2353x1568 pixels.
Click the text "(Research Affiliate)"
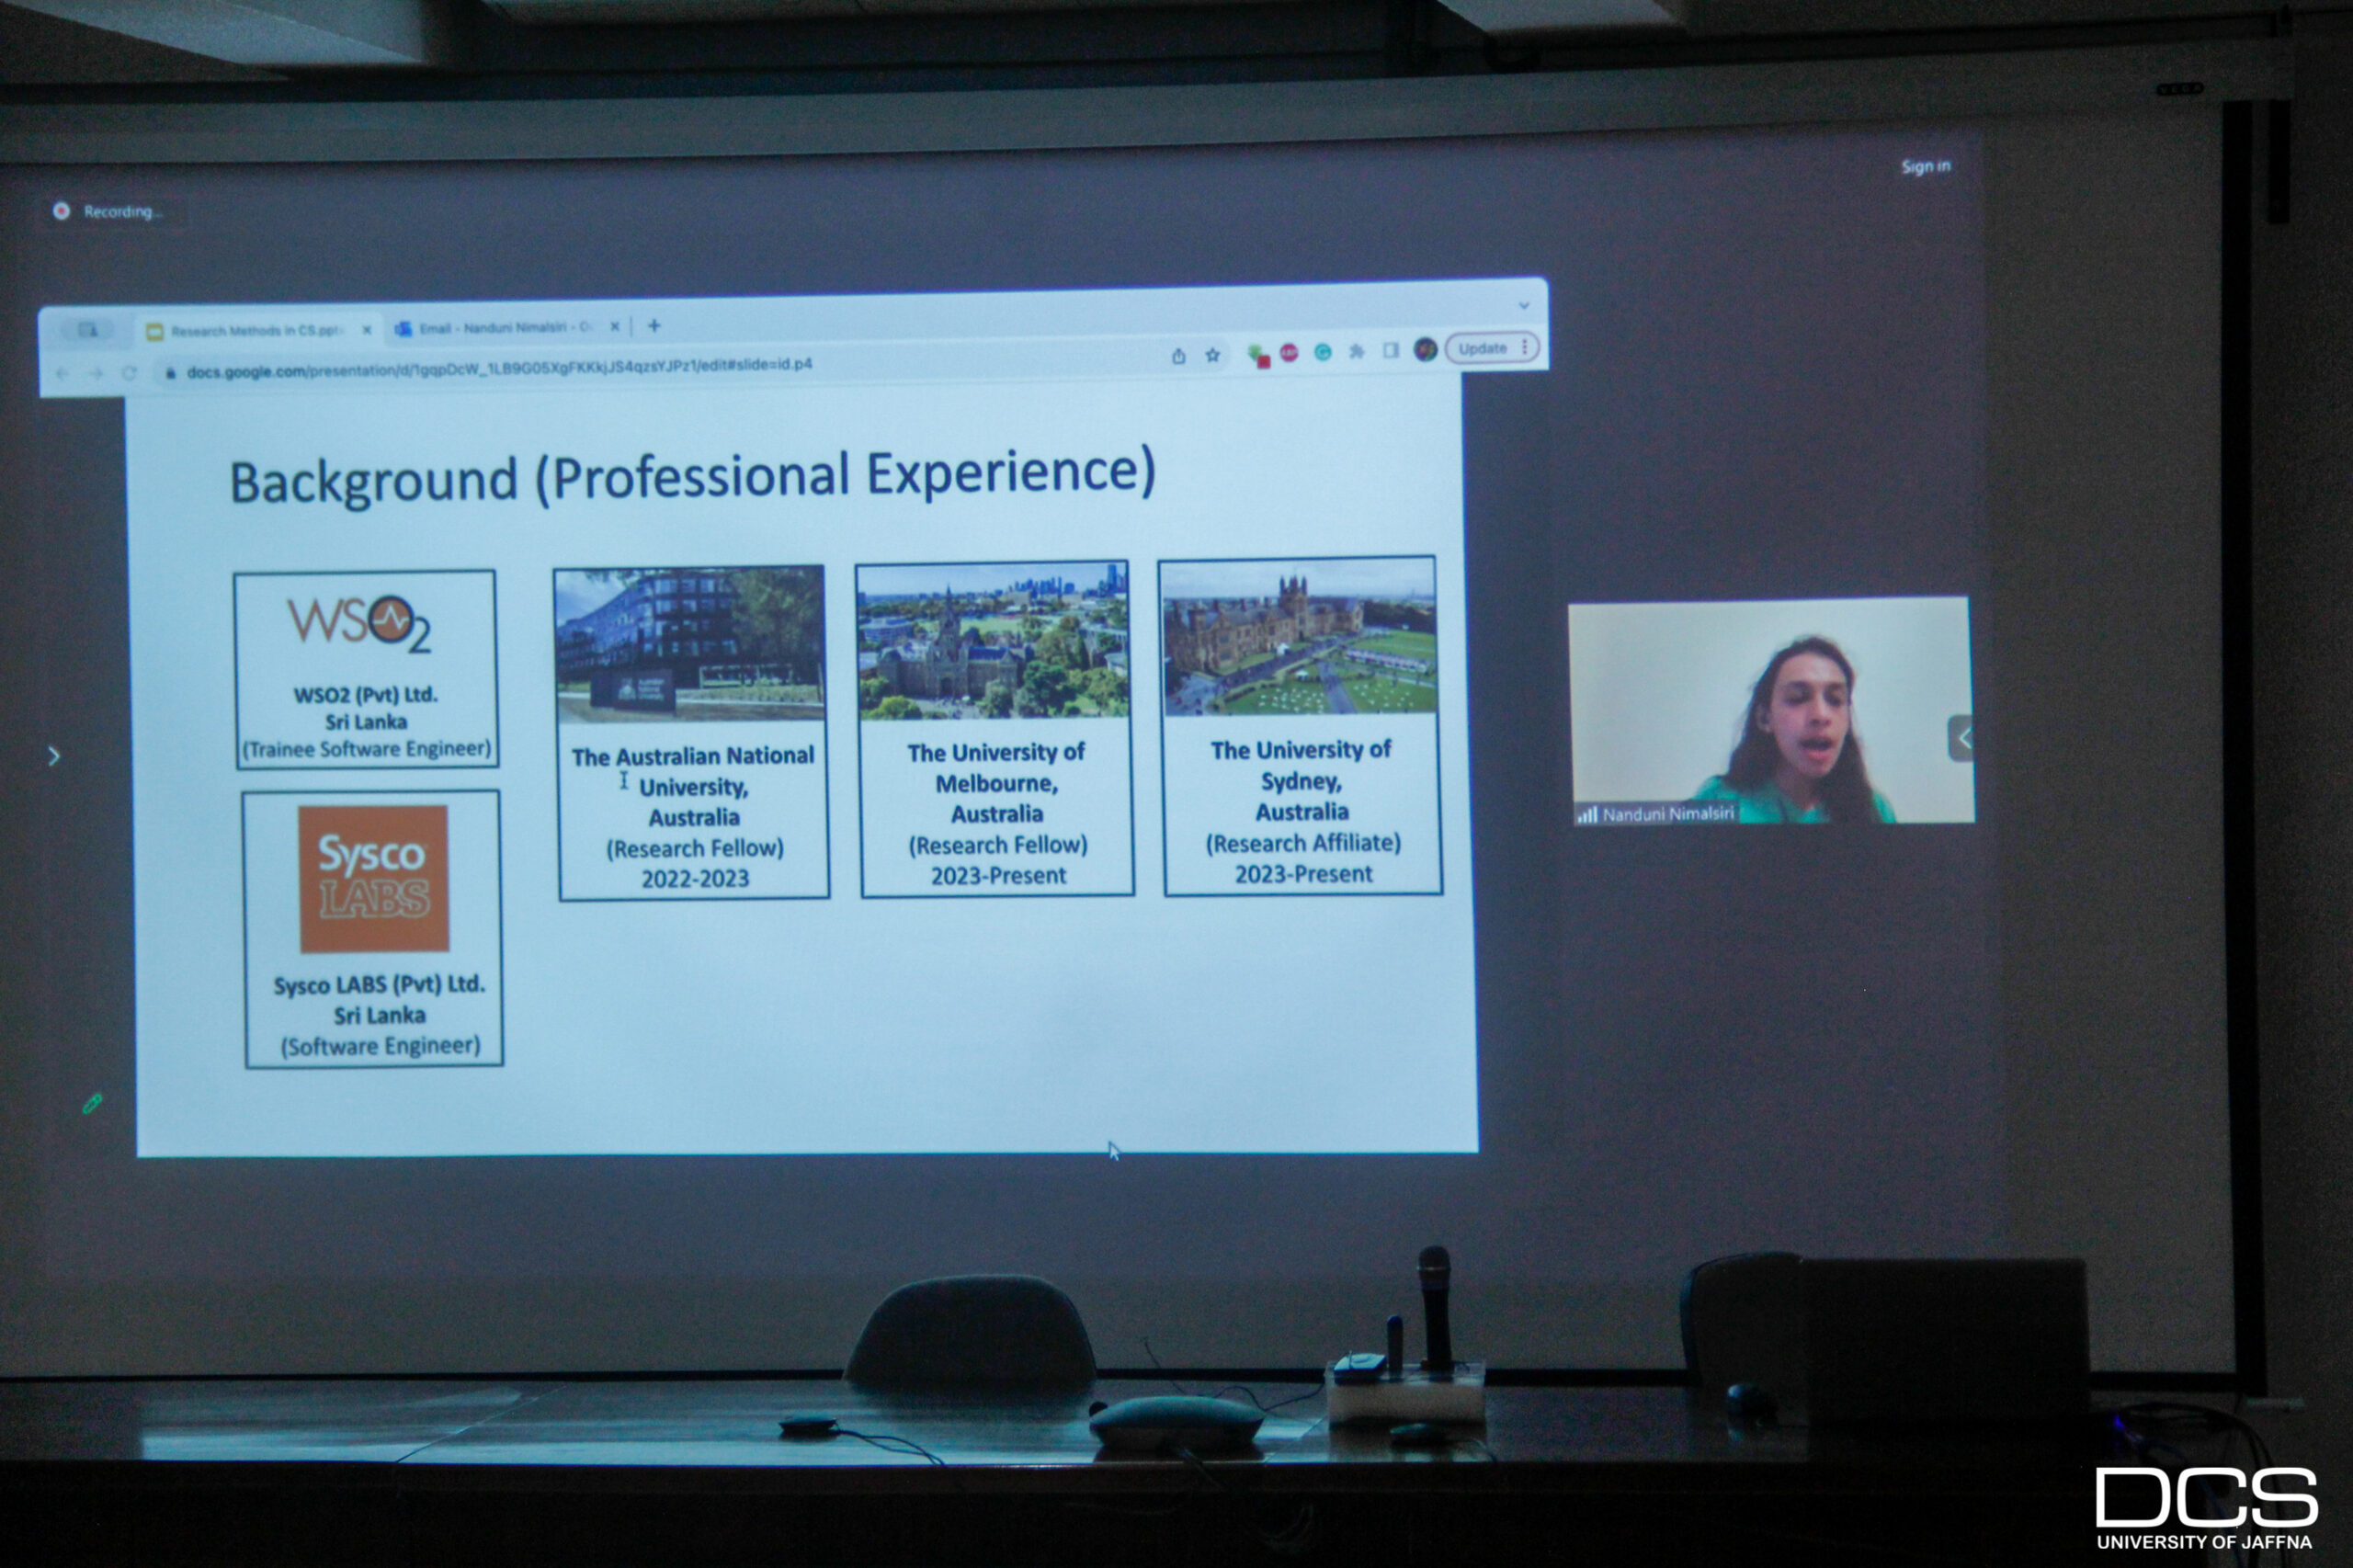click(1303, 843)
